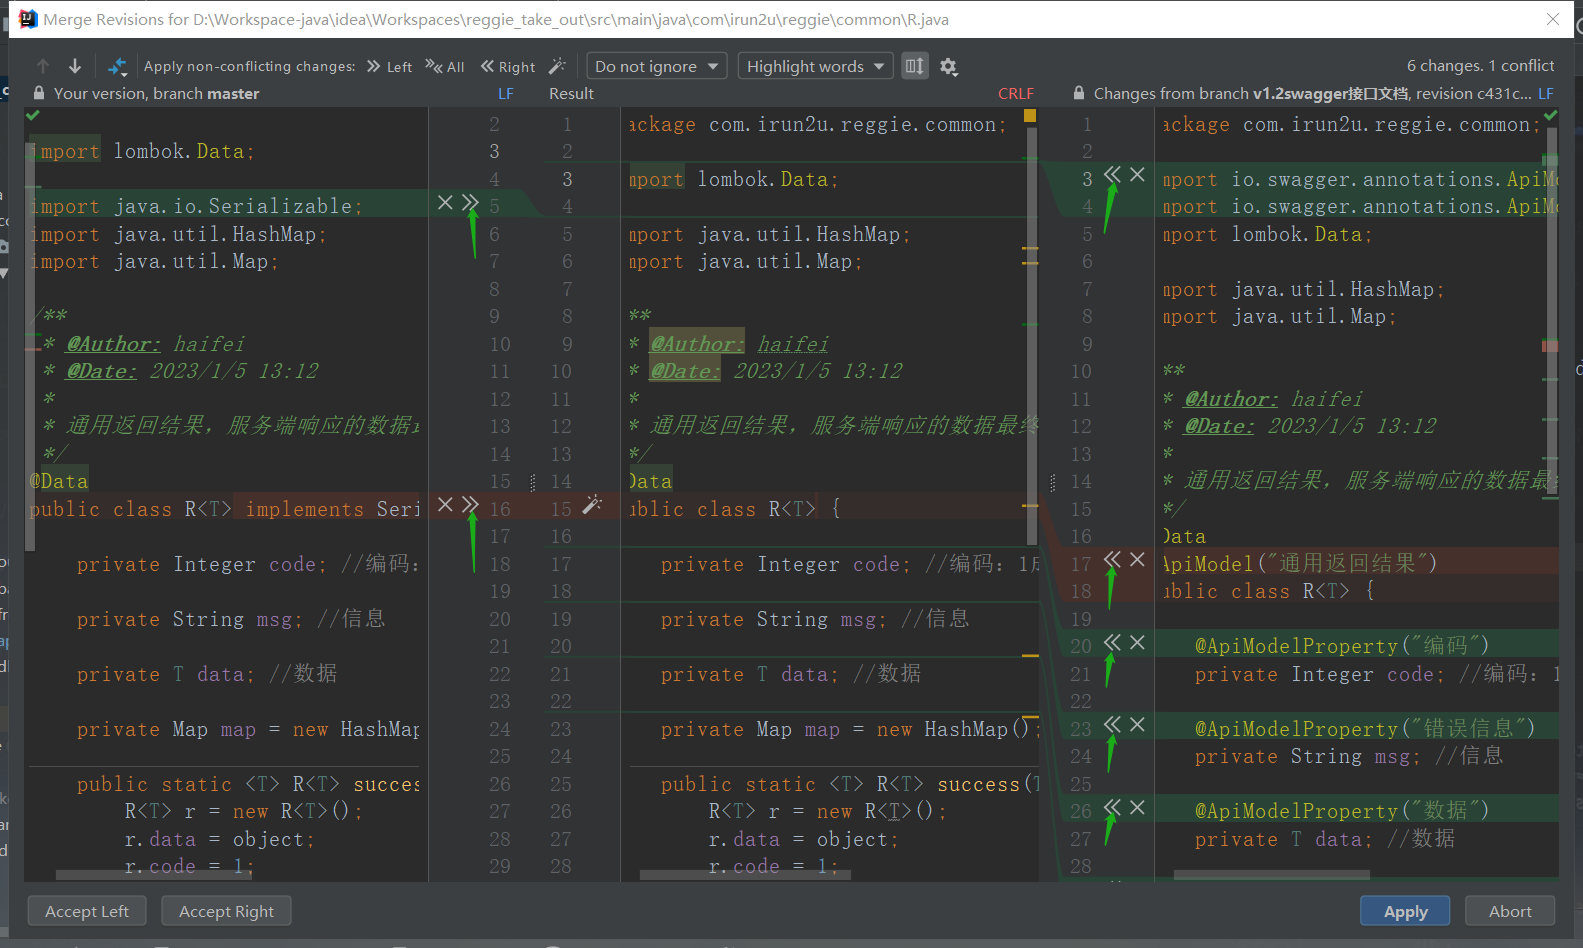Ignore right change at line 26
Viewport: 1583px width, 948px height.
point(1137,807)
